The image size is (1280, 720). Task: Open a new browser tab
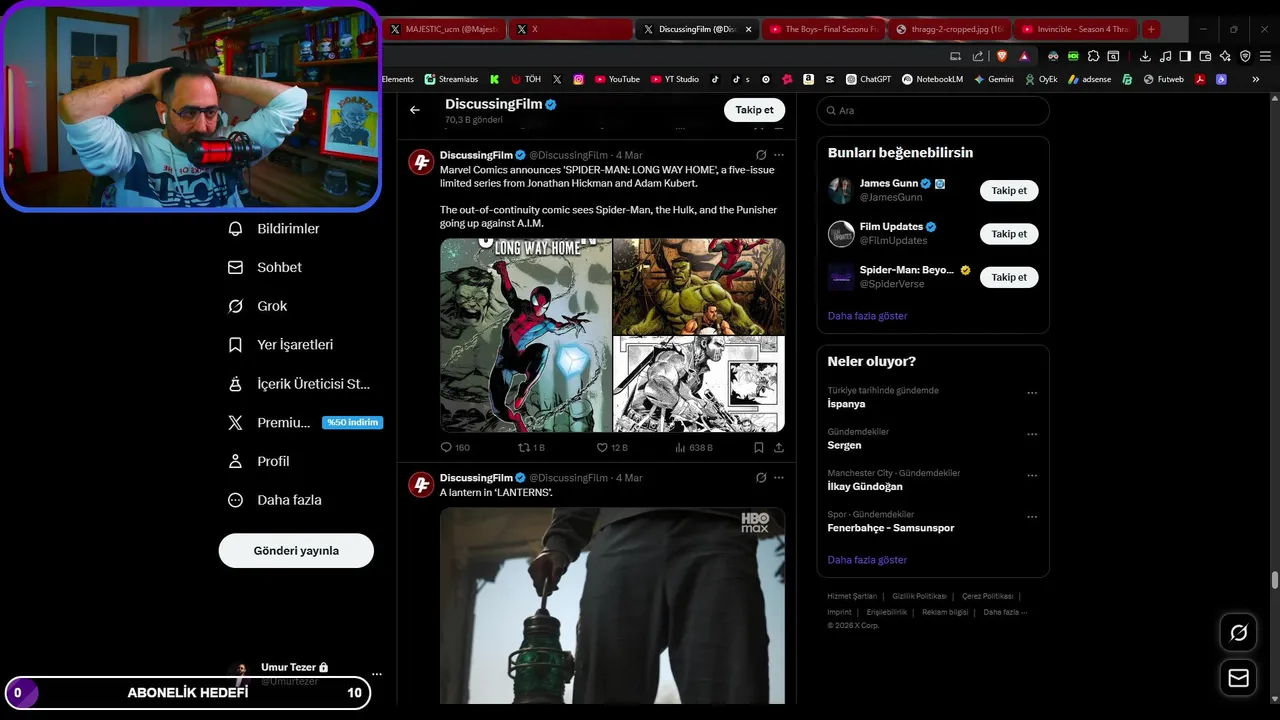point(1151,29)
